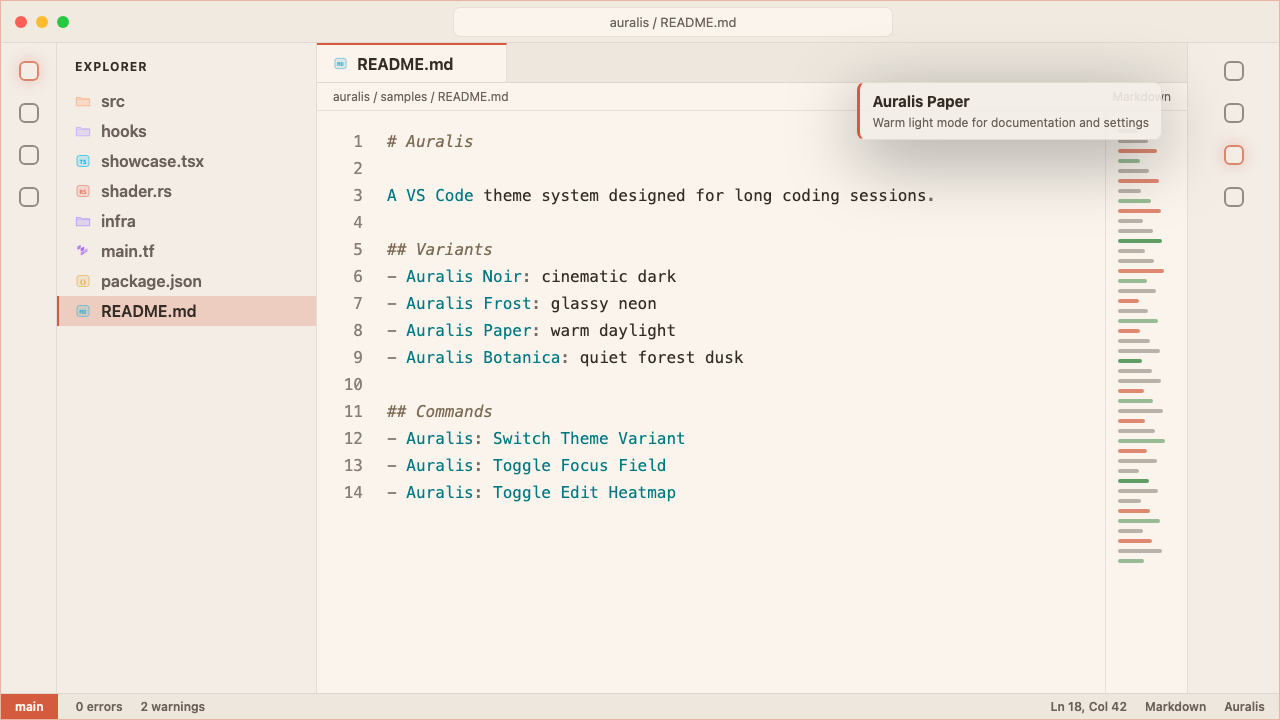Click 'A VS Code' text on line 3
This screenshot has height=720, width=1280.
coord(430,195)
